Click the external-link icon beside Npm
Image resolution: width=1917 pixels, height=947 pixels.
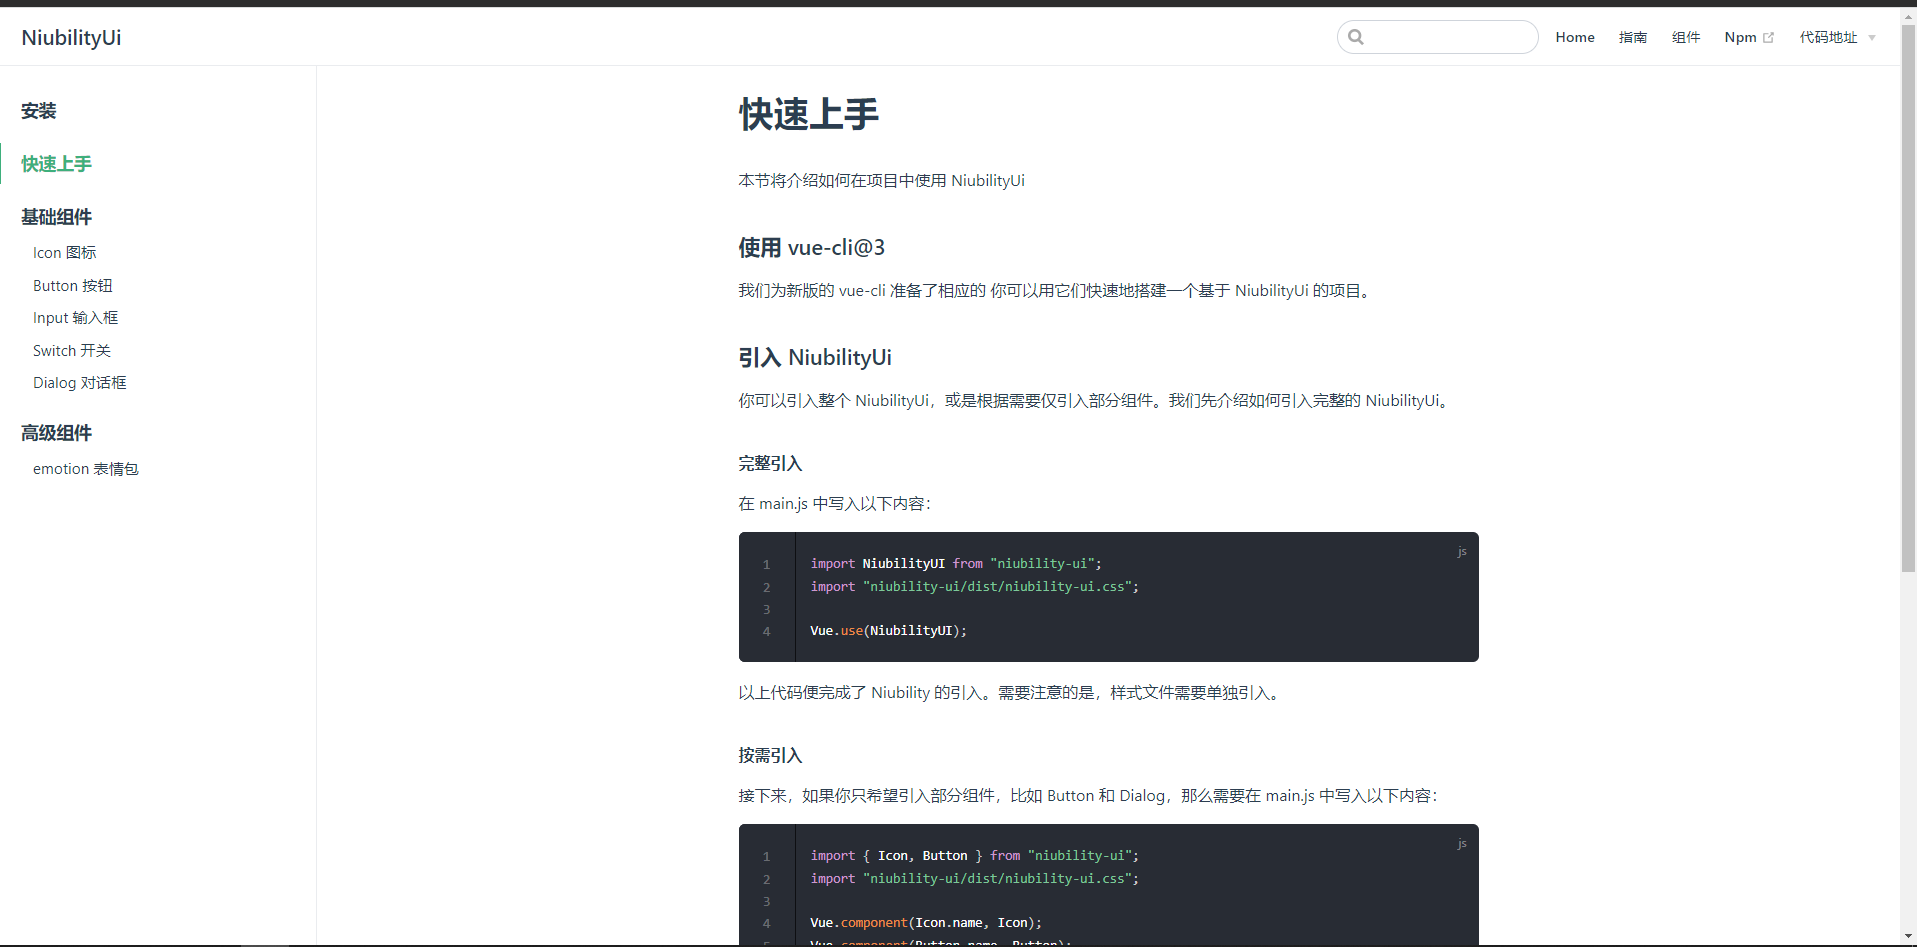click(1769, 36)
